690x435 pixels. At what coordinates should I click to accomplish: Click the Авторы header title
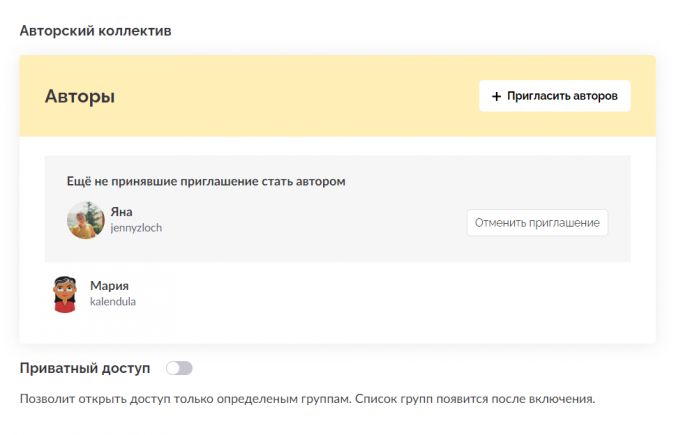80,96
